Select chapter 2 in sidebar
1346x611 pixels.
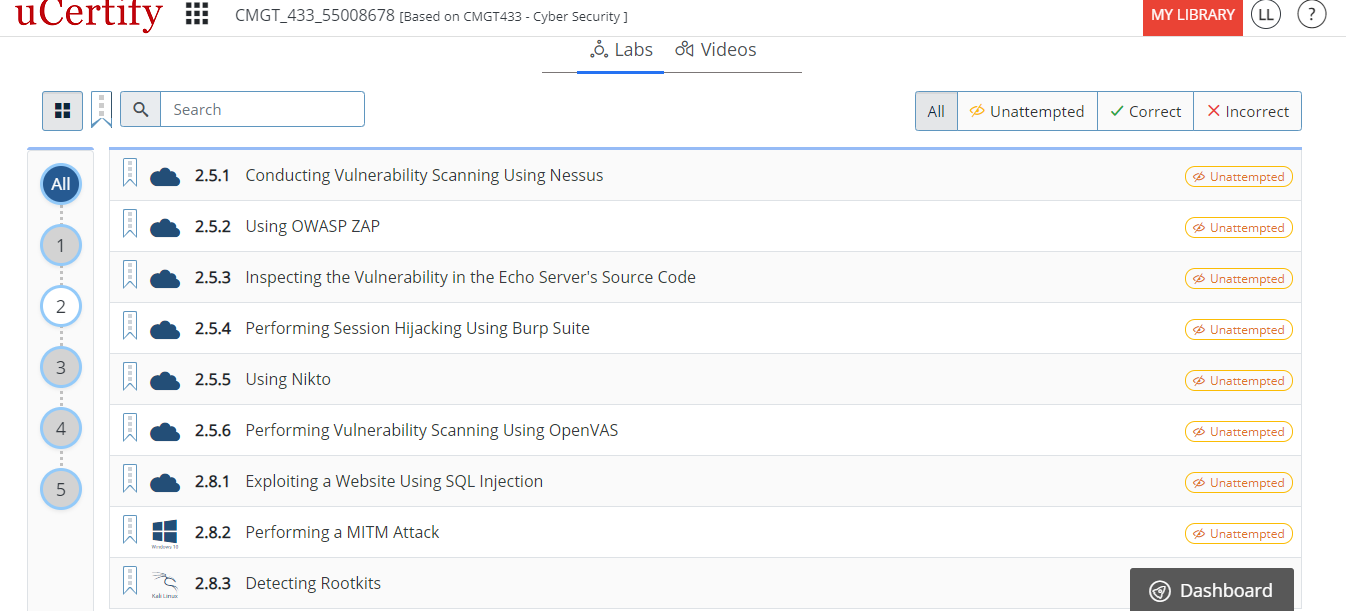(61, 306)
